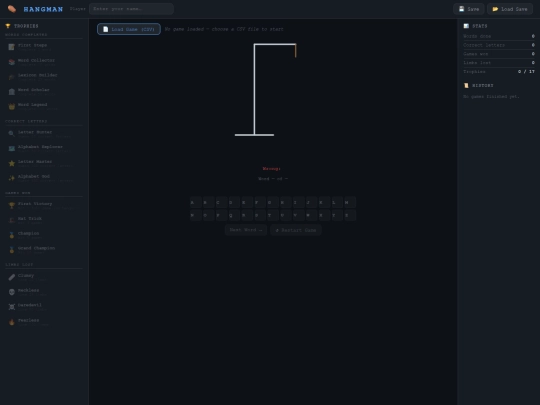Click the scroll icon beside History heading
Viewport: 540px width, 405px height.
(x=466, y=85)
